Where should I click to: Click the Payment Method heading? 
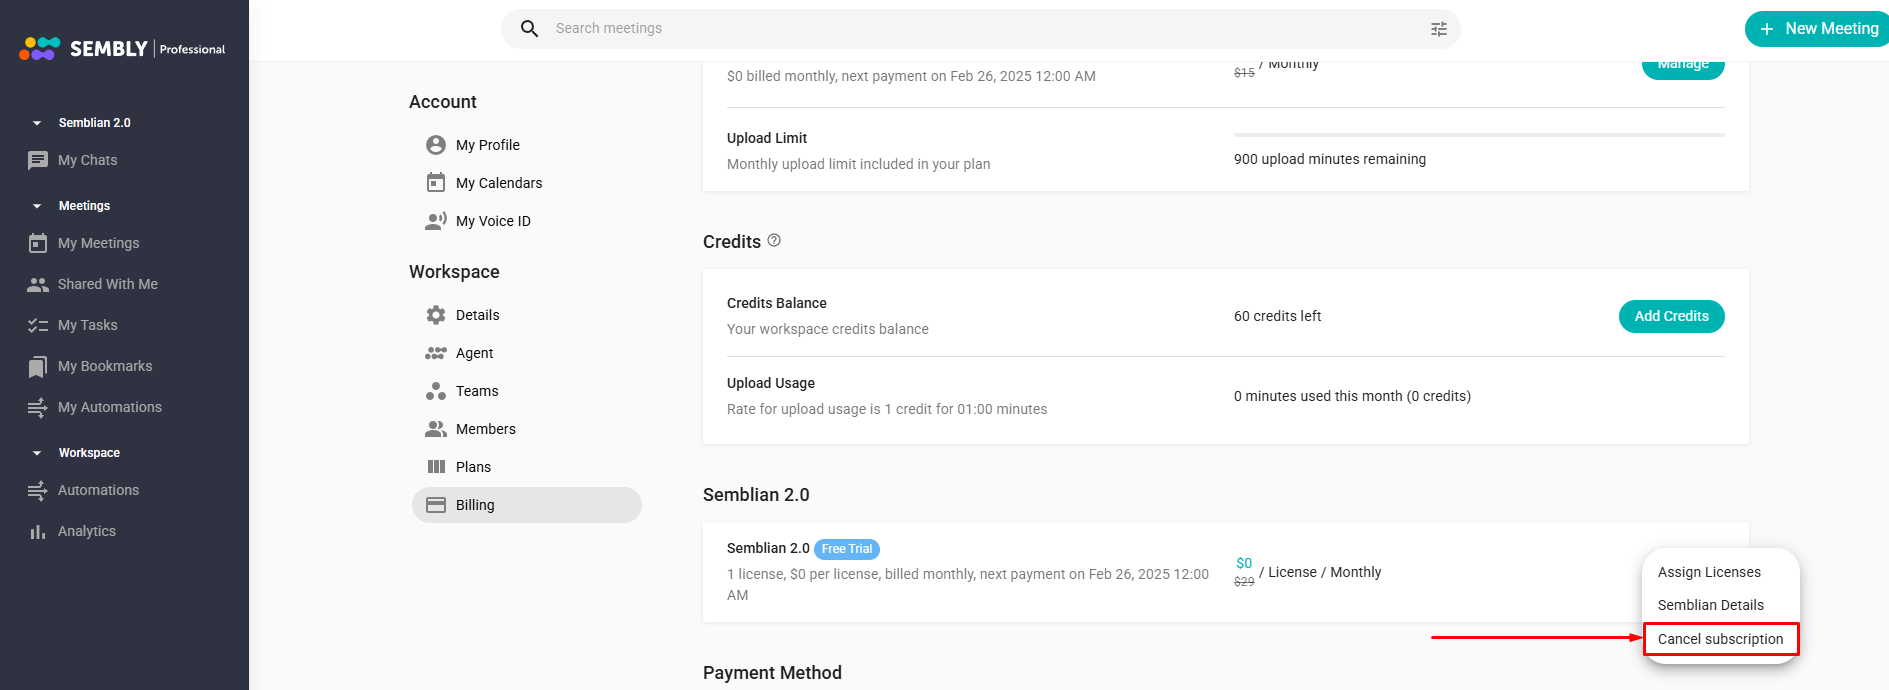(772, 673)
